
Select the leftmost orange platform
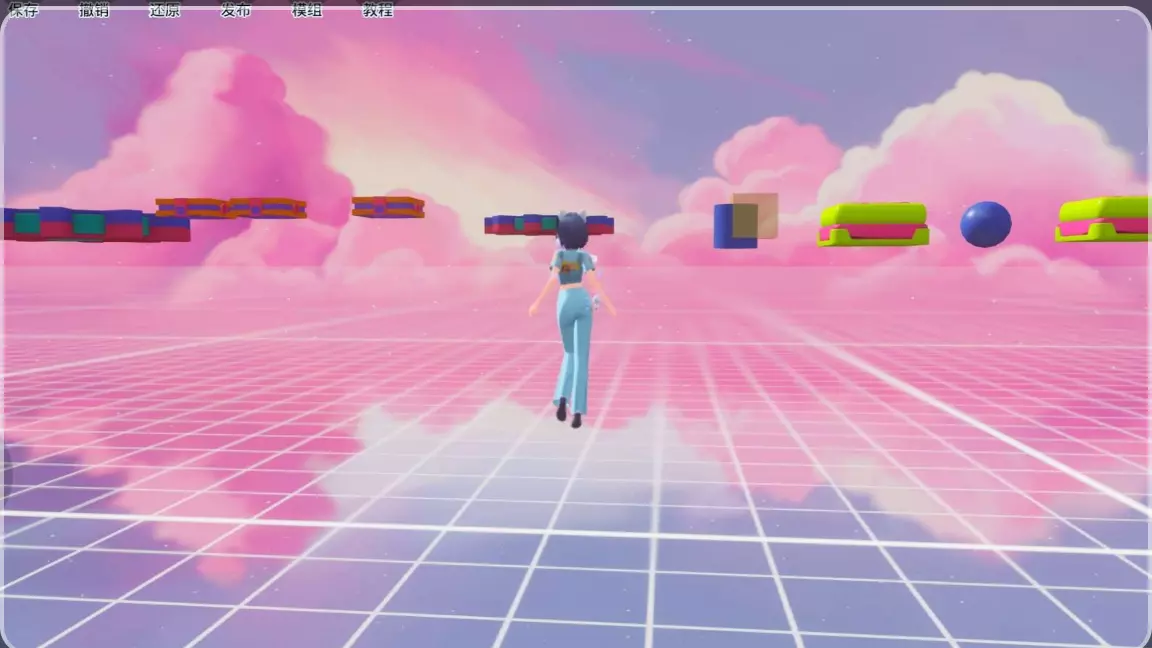pyautogui.click(x=192, y=208)
